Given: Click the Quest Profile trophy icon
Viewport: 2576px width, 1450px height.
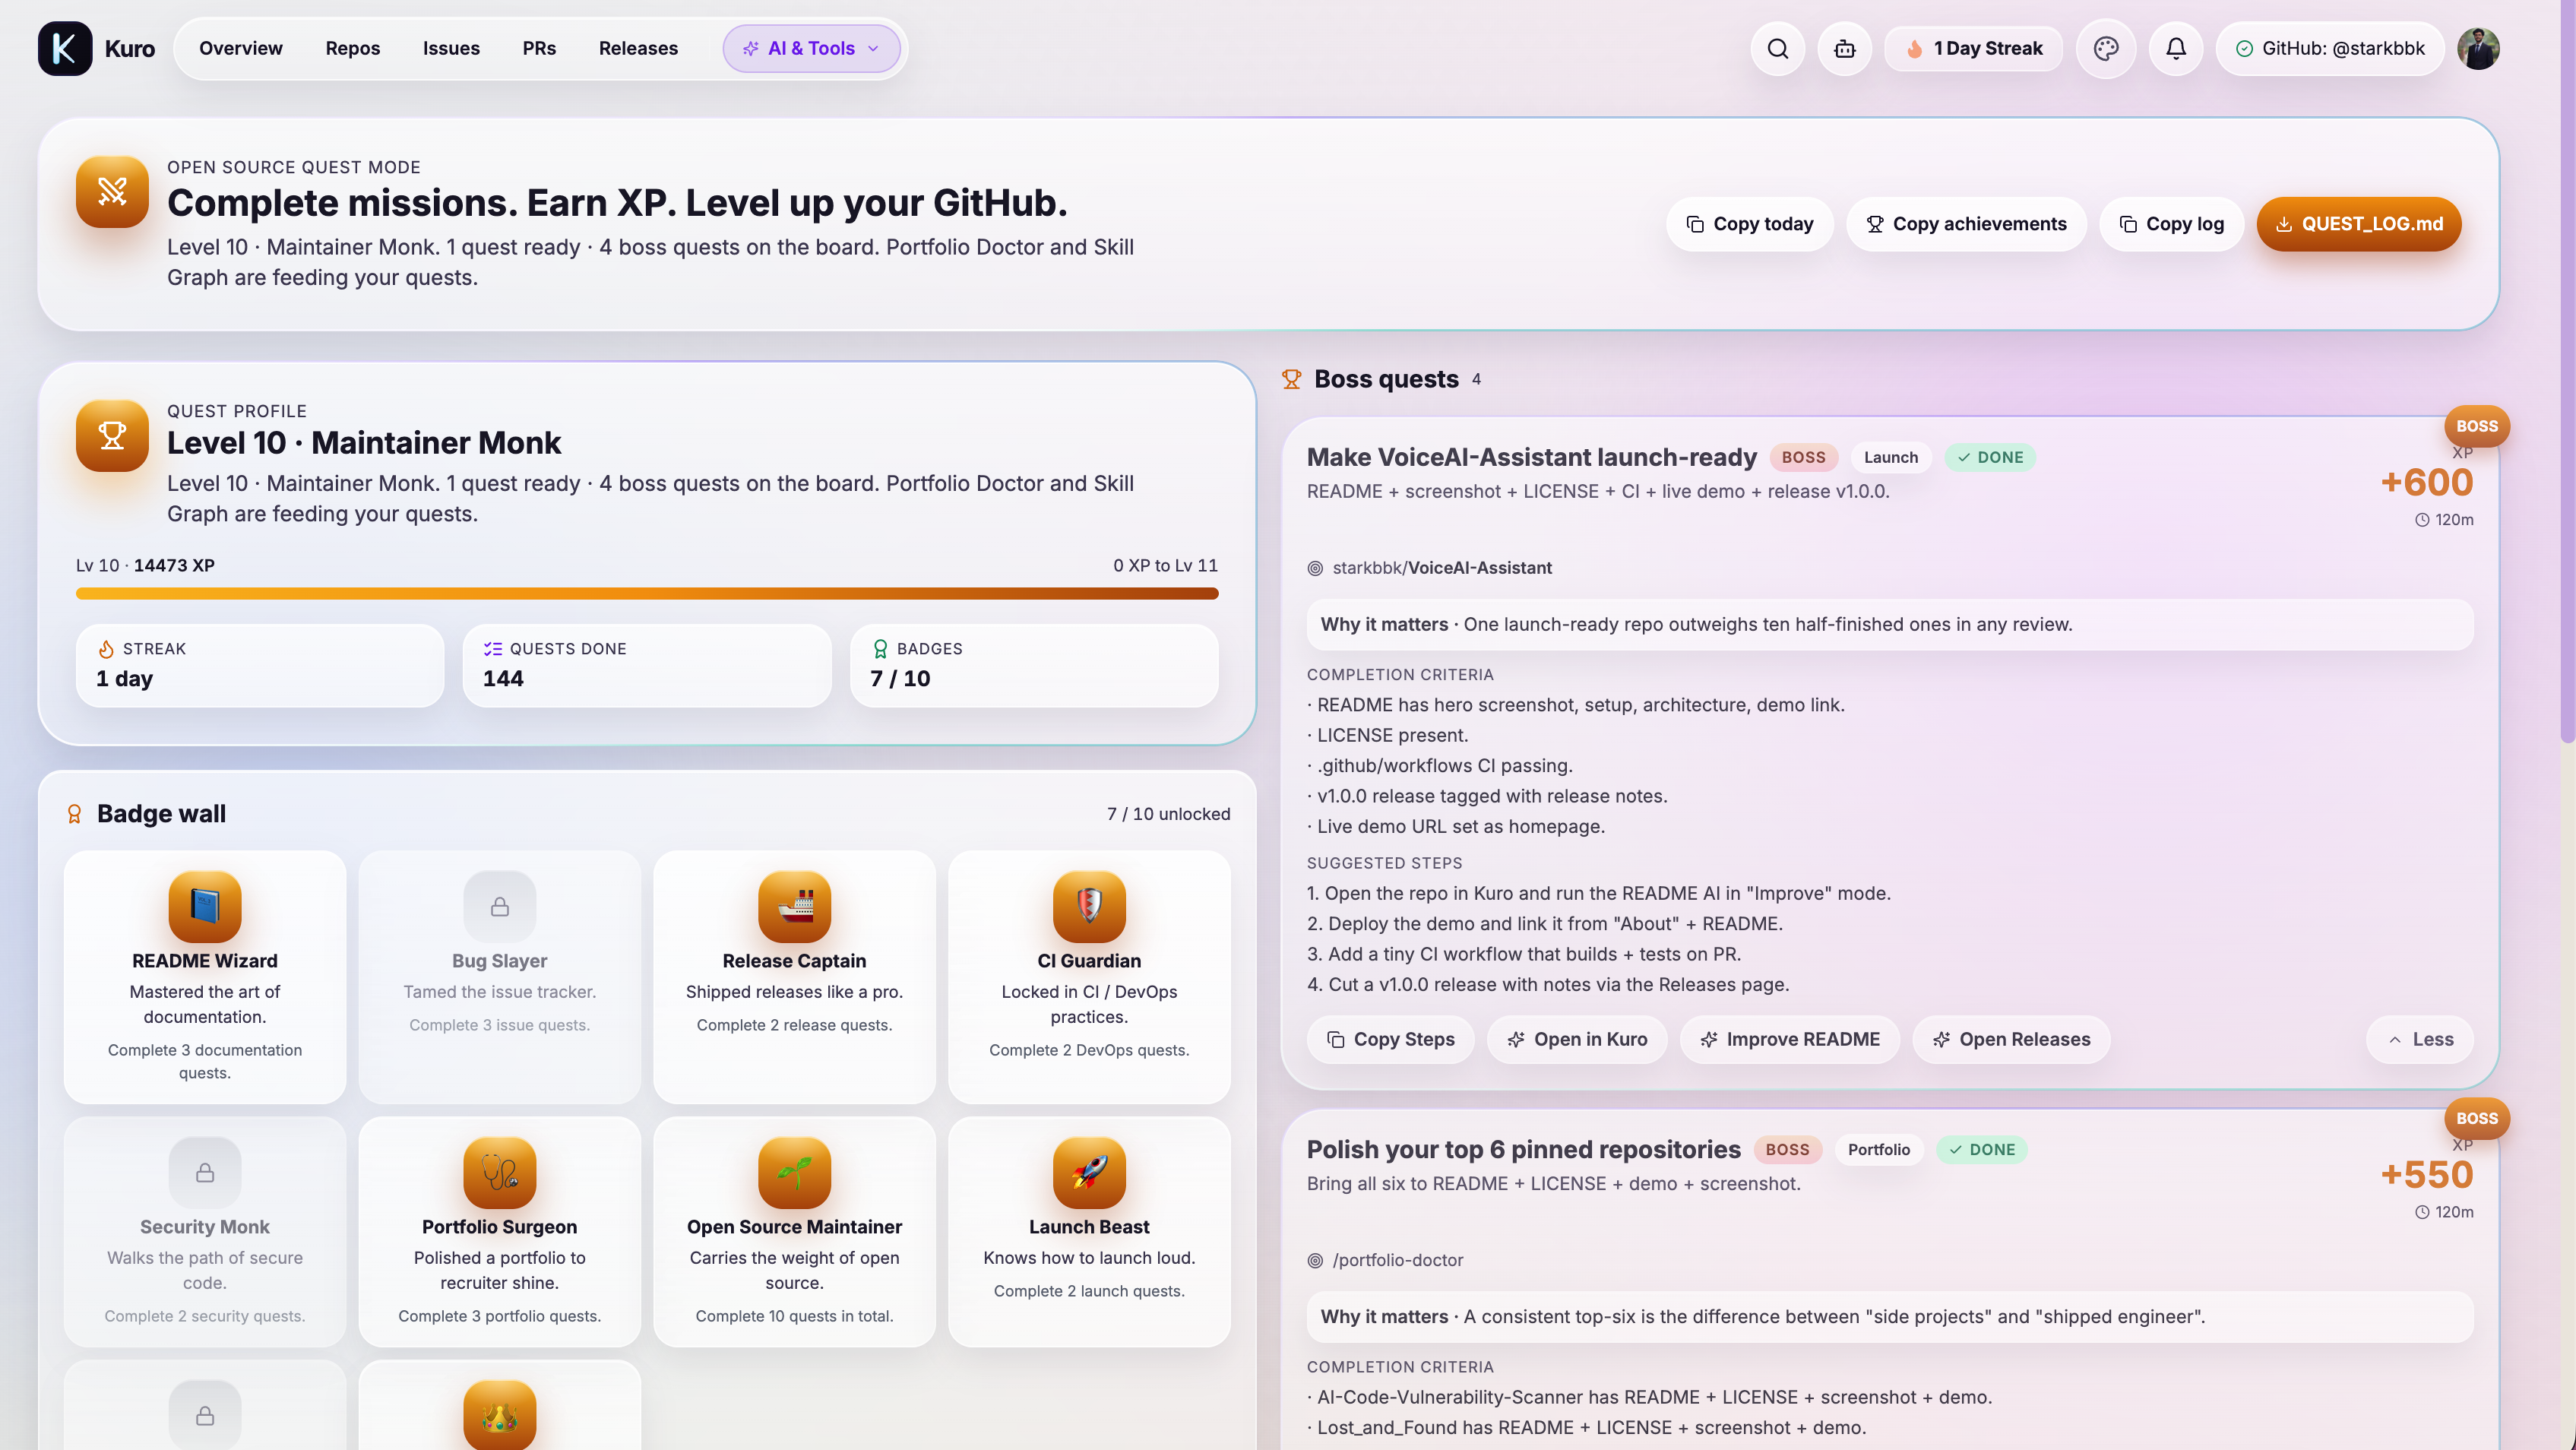Looking at the screenshot, I should point(112,435).
